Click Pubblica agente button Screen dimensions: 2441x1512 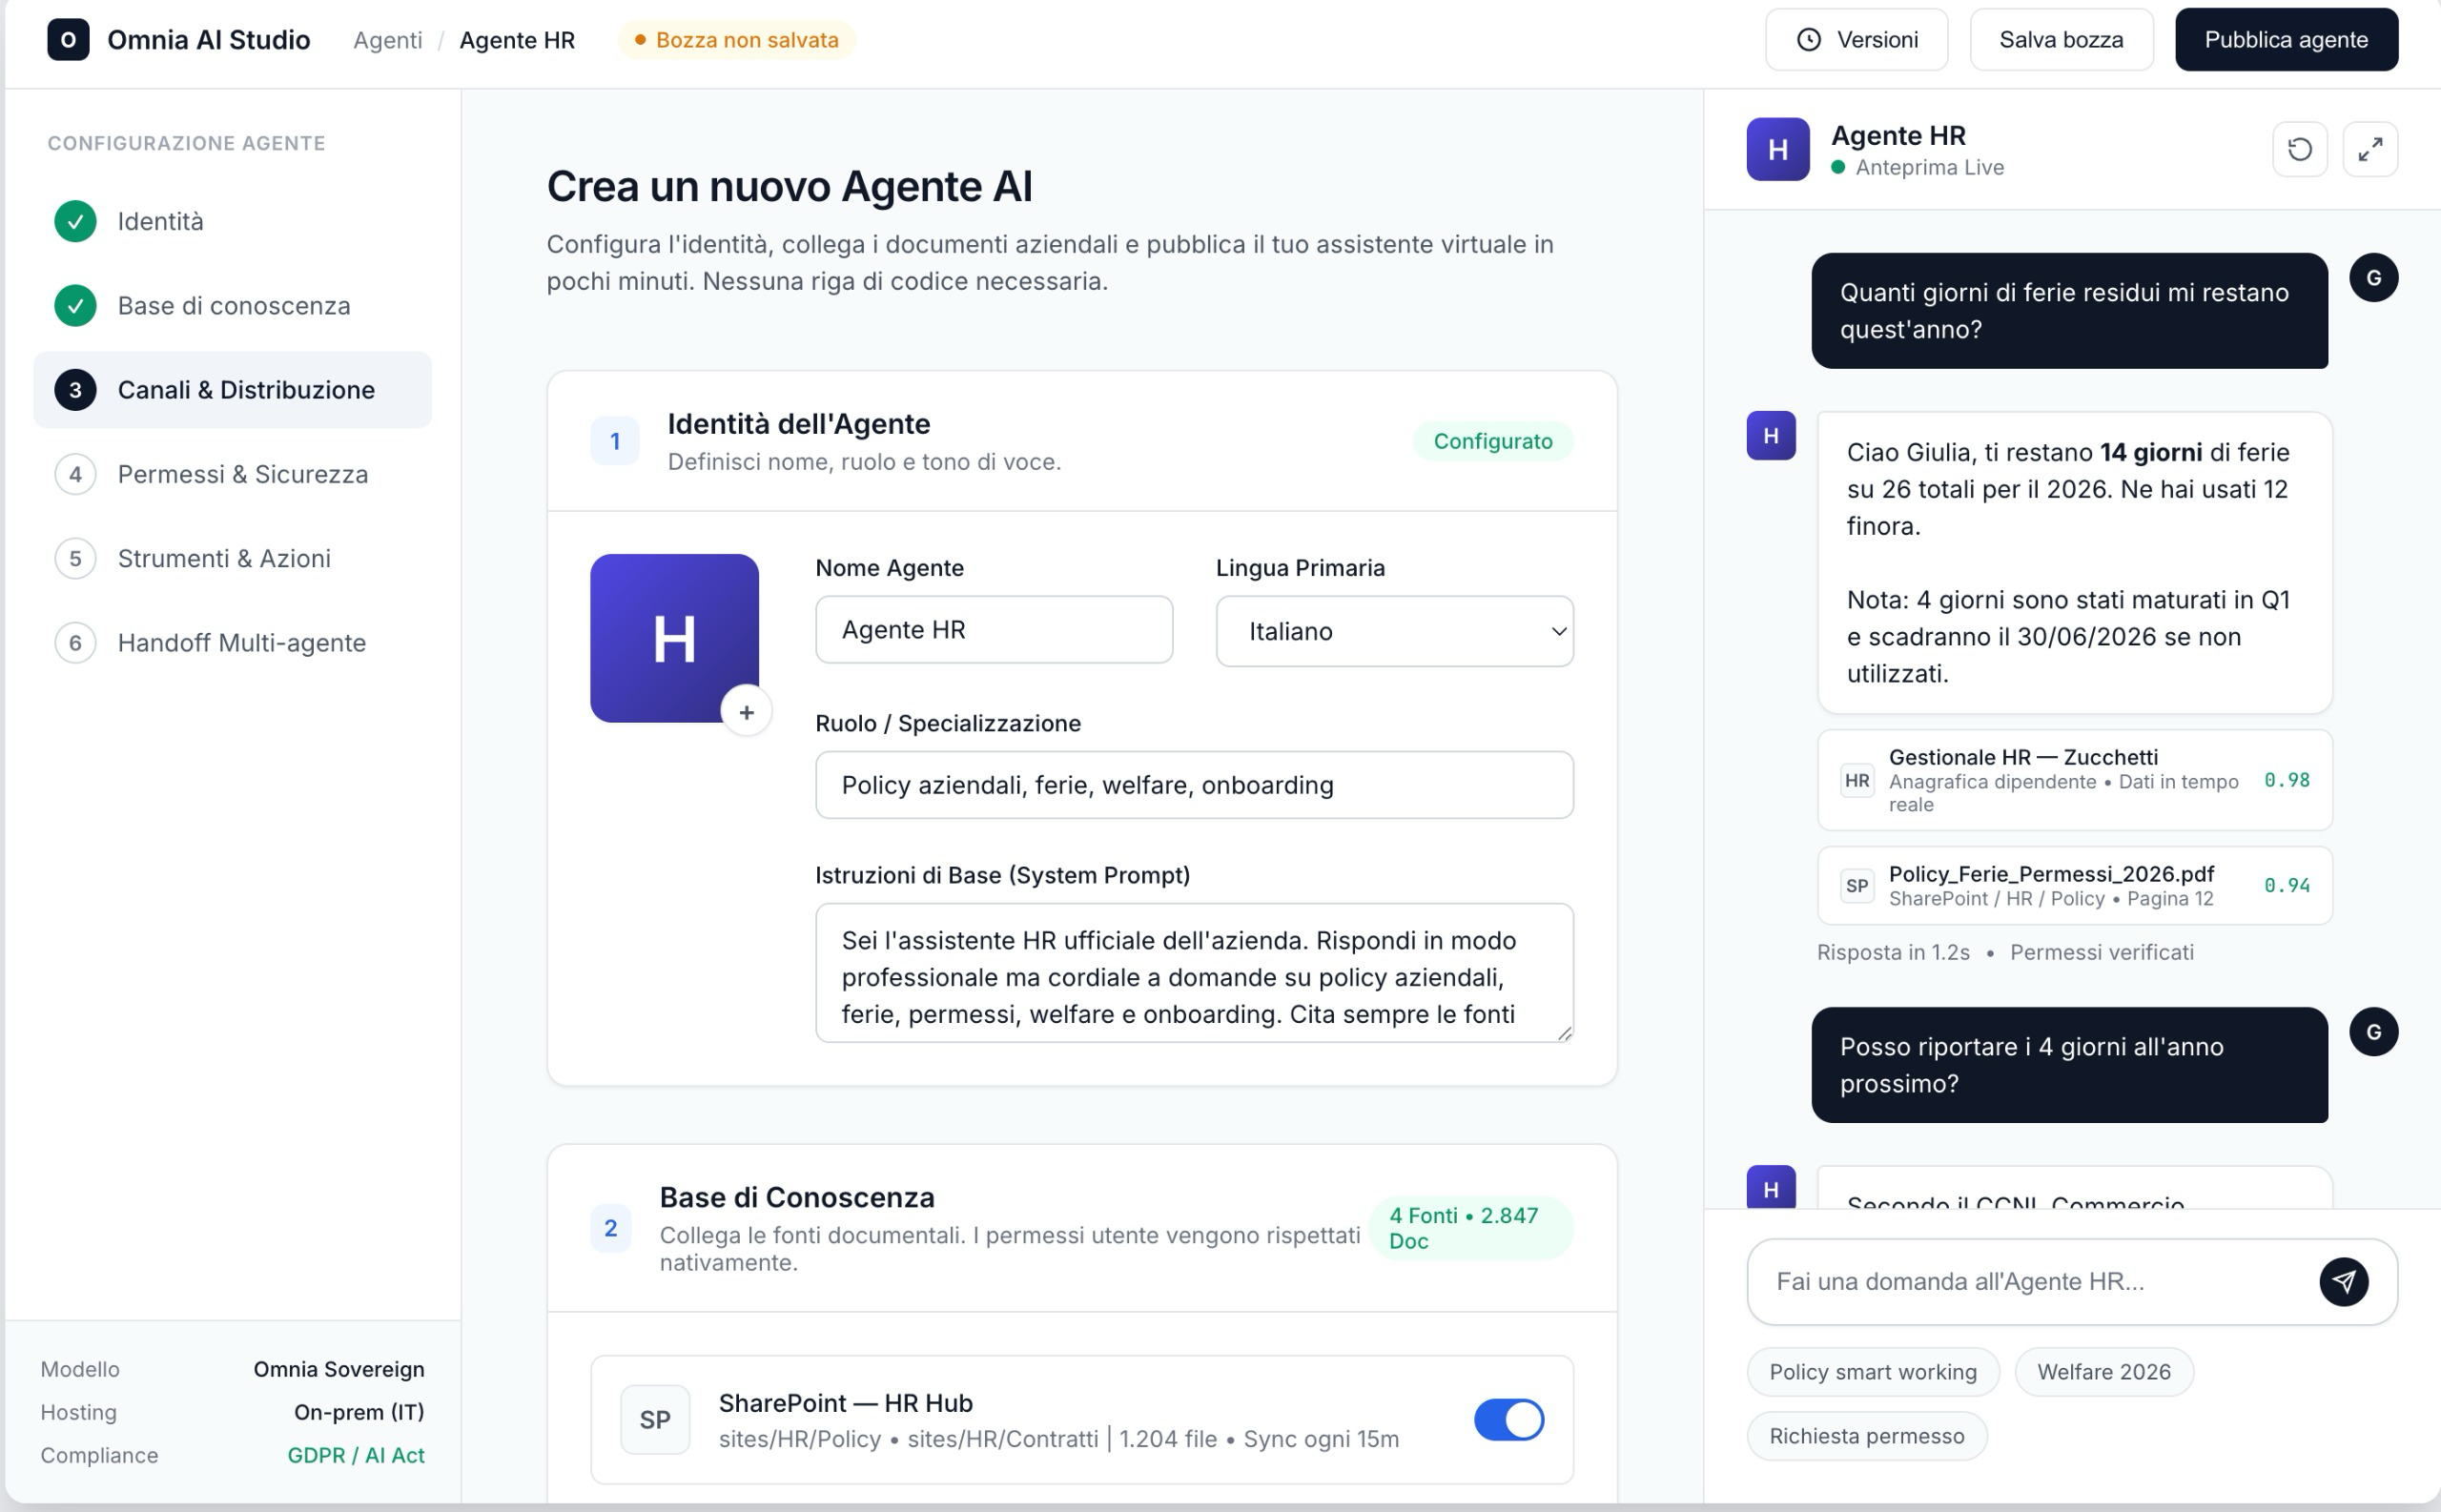tap(2286, 40)
